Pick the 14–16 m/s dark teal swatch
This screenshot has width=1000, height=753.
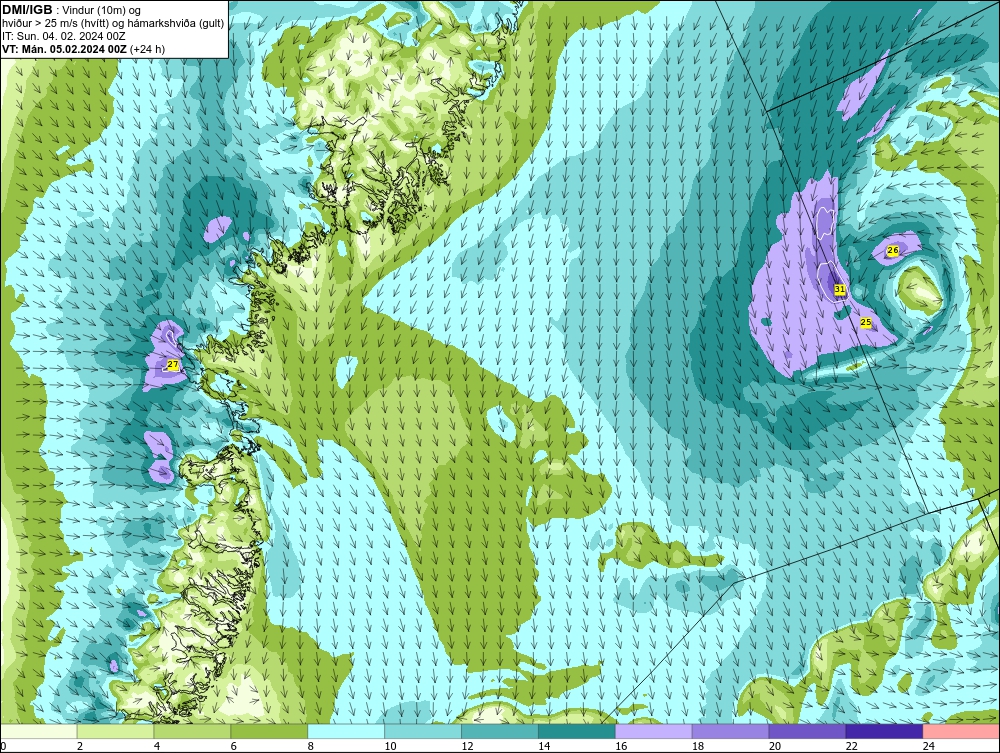pyautogui.click(x=577, y=731)
